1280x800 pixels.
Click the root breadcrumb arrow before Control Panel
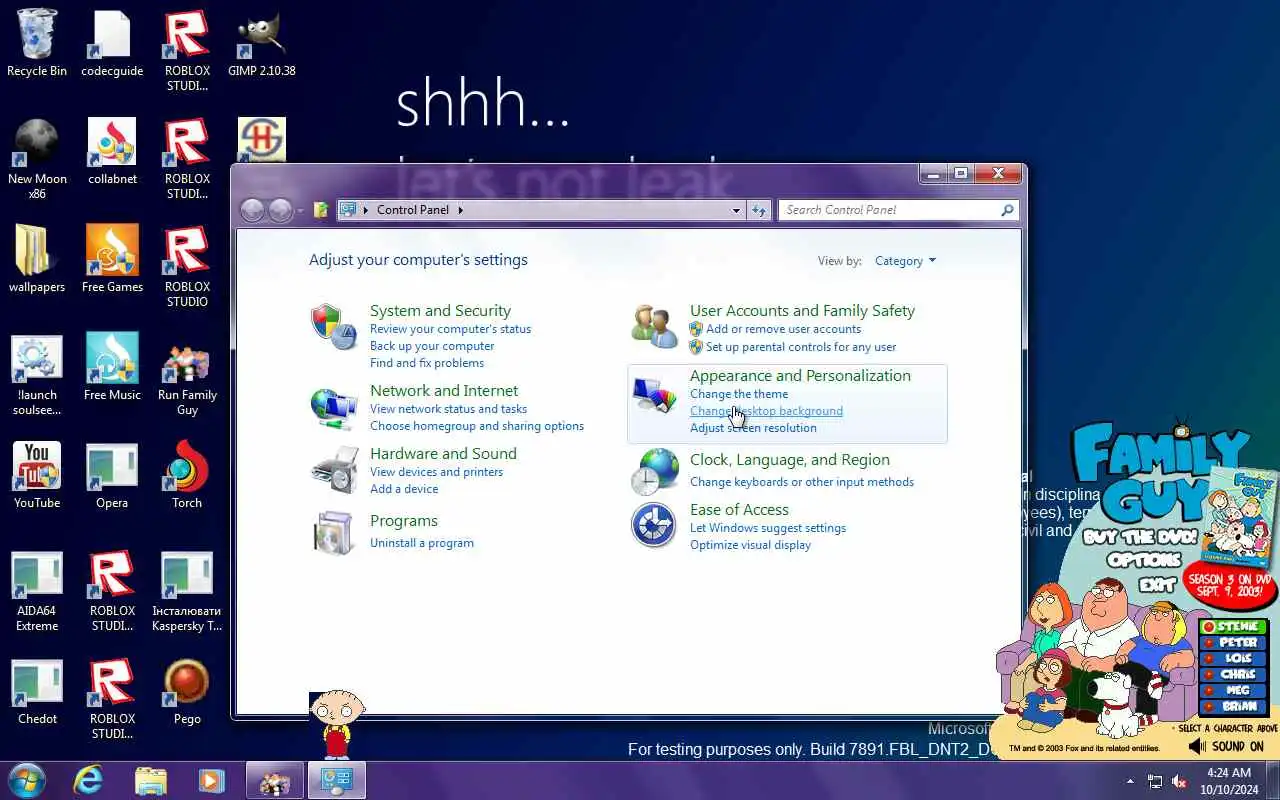[x=366, y=210]
